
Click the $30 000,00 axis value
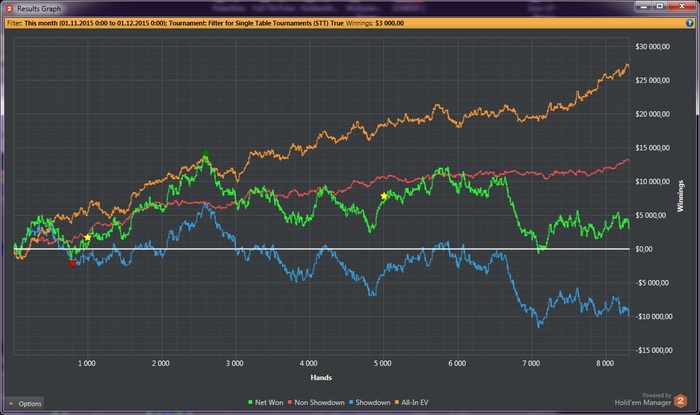point(652,46)
